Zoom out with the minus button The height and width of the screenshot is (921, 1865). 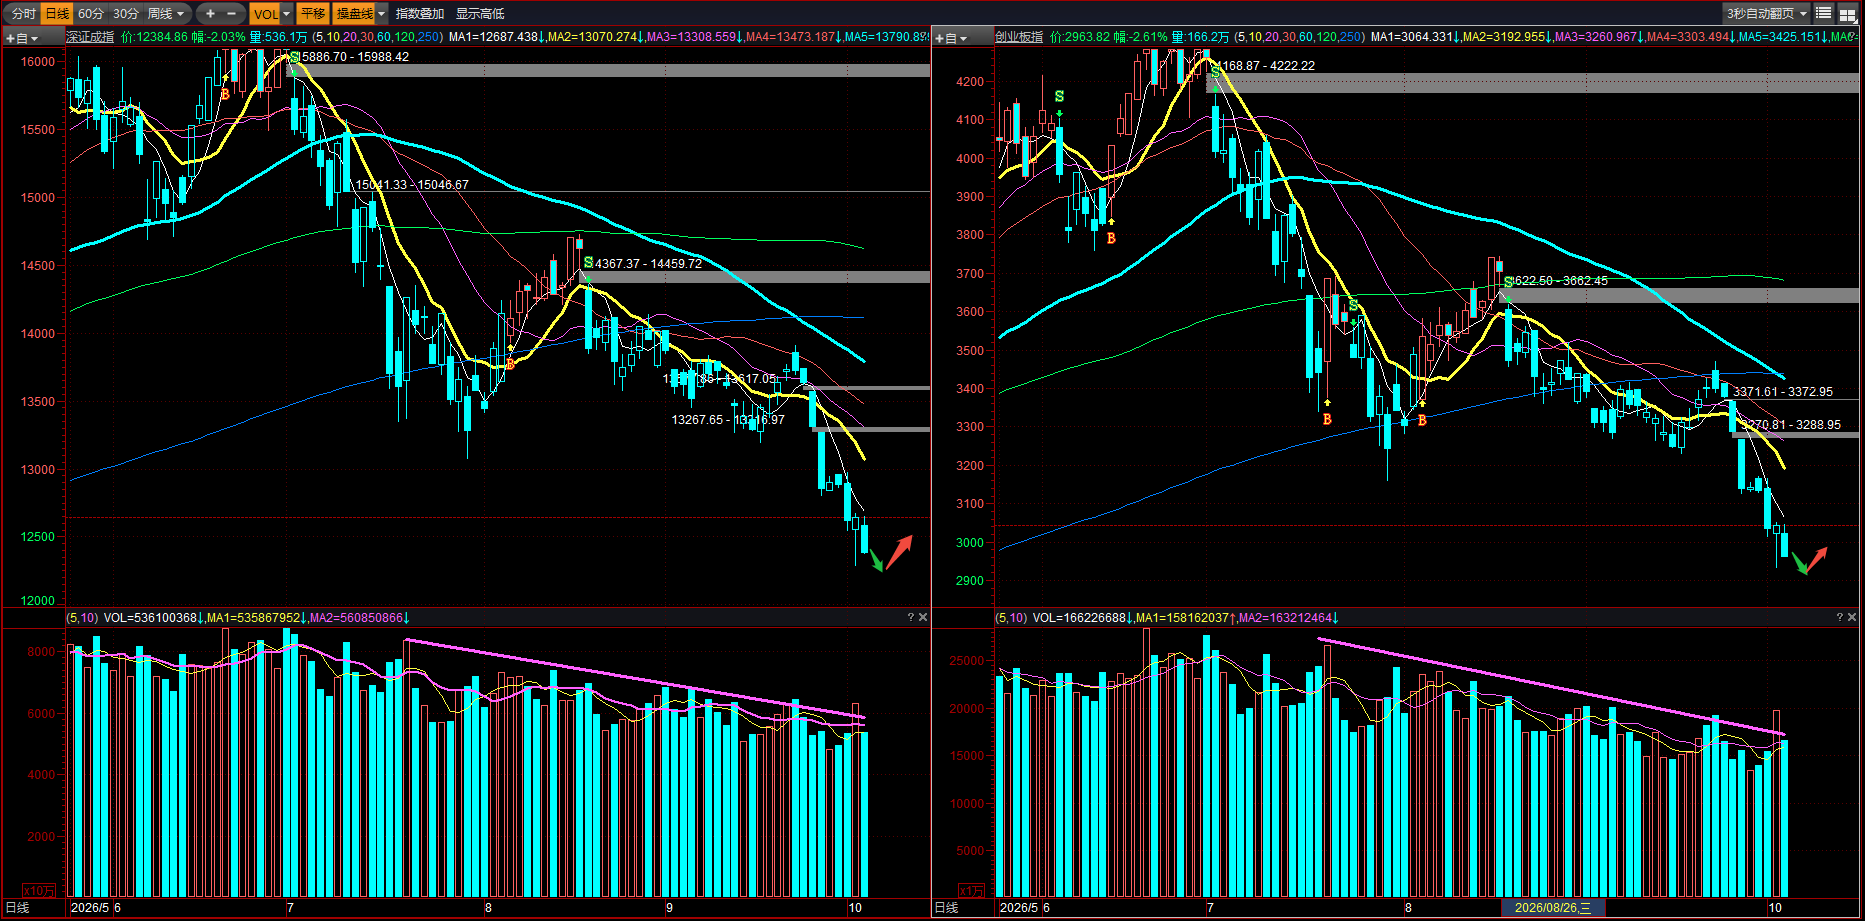[232, 13]
